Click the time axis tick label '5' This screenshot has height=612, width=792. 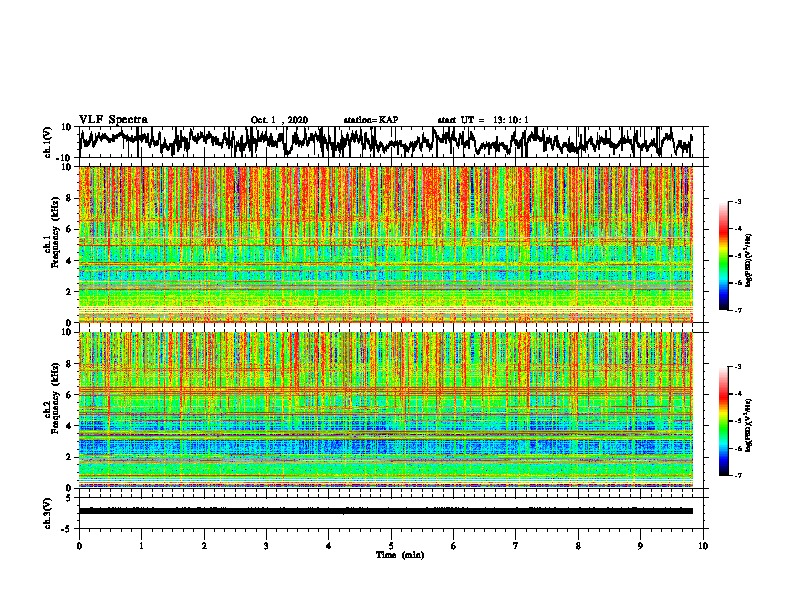point(391,546)
